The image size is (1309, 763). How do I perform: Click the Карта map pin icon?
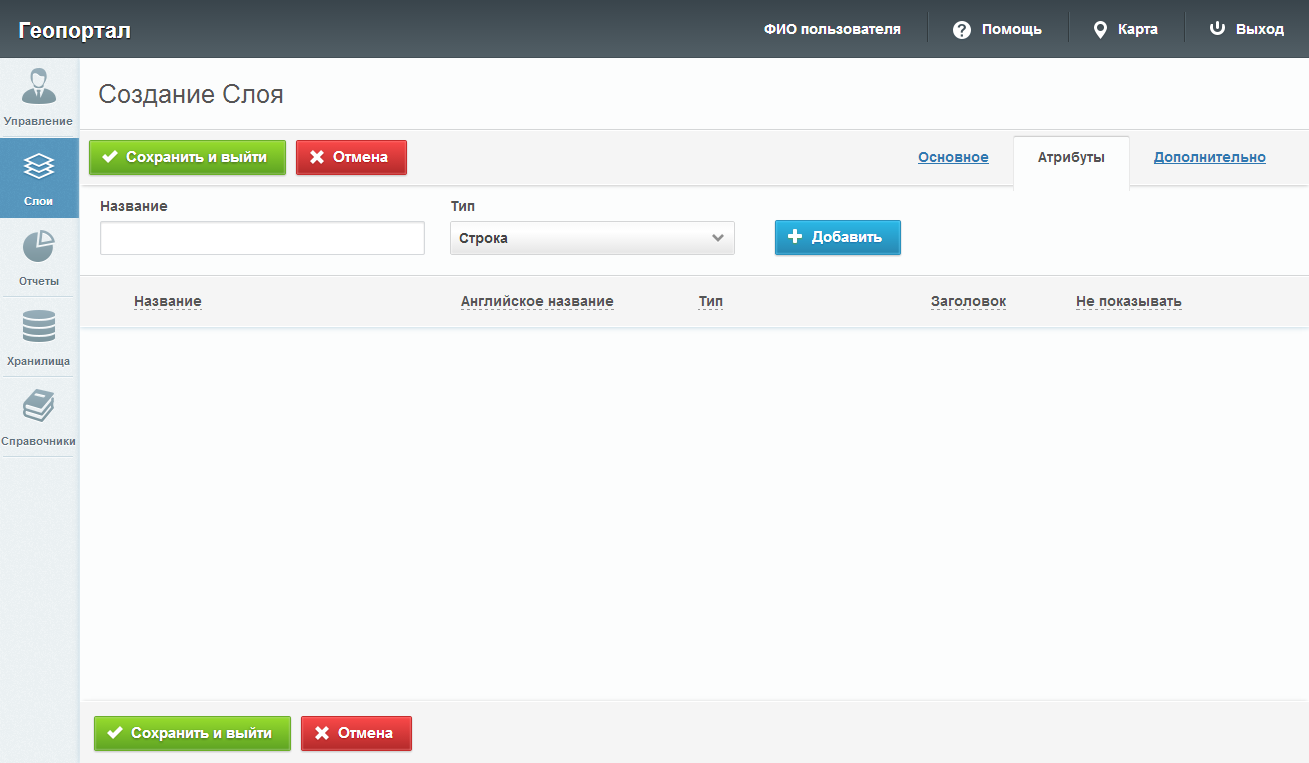pyautogui.click(x=1100, y=30)
